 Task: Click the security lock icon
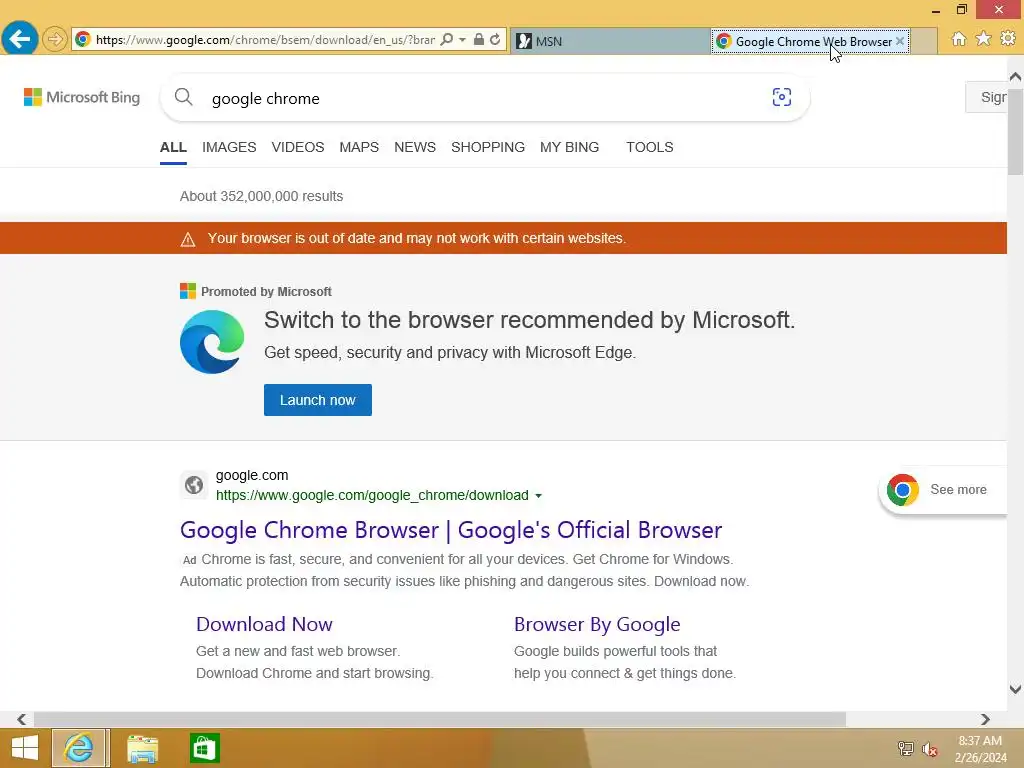(x=479, y=40)
